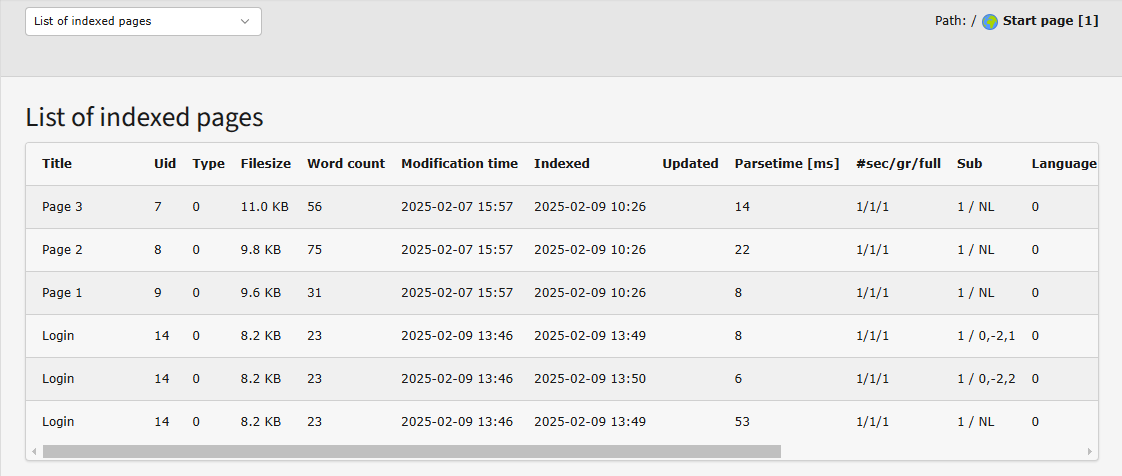Viewport: 1122px width, 476px height.
Task: Click the left arrow of horizontal scrollbar
Action: coord(35,451)
